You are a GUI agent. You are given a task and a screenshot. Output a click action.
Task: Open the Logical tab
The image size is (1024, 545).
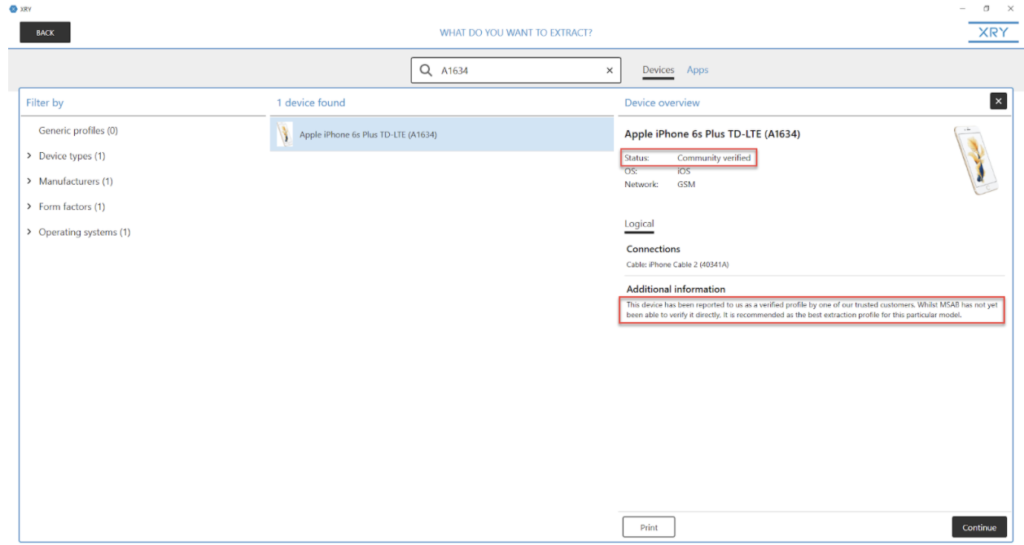tap(639, 224)
